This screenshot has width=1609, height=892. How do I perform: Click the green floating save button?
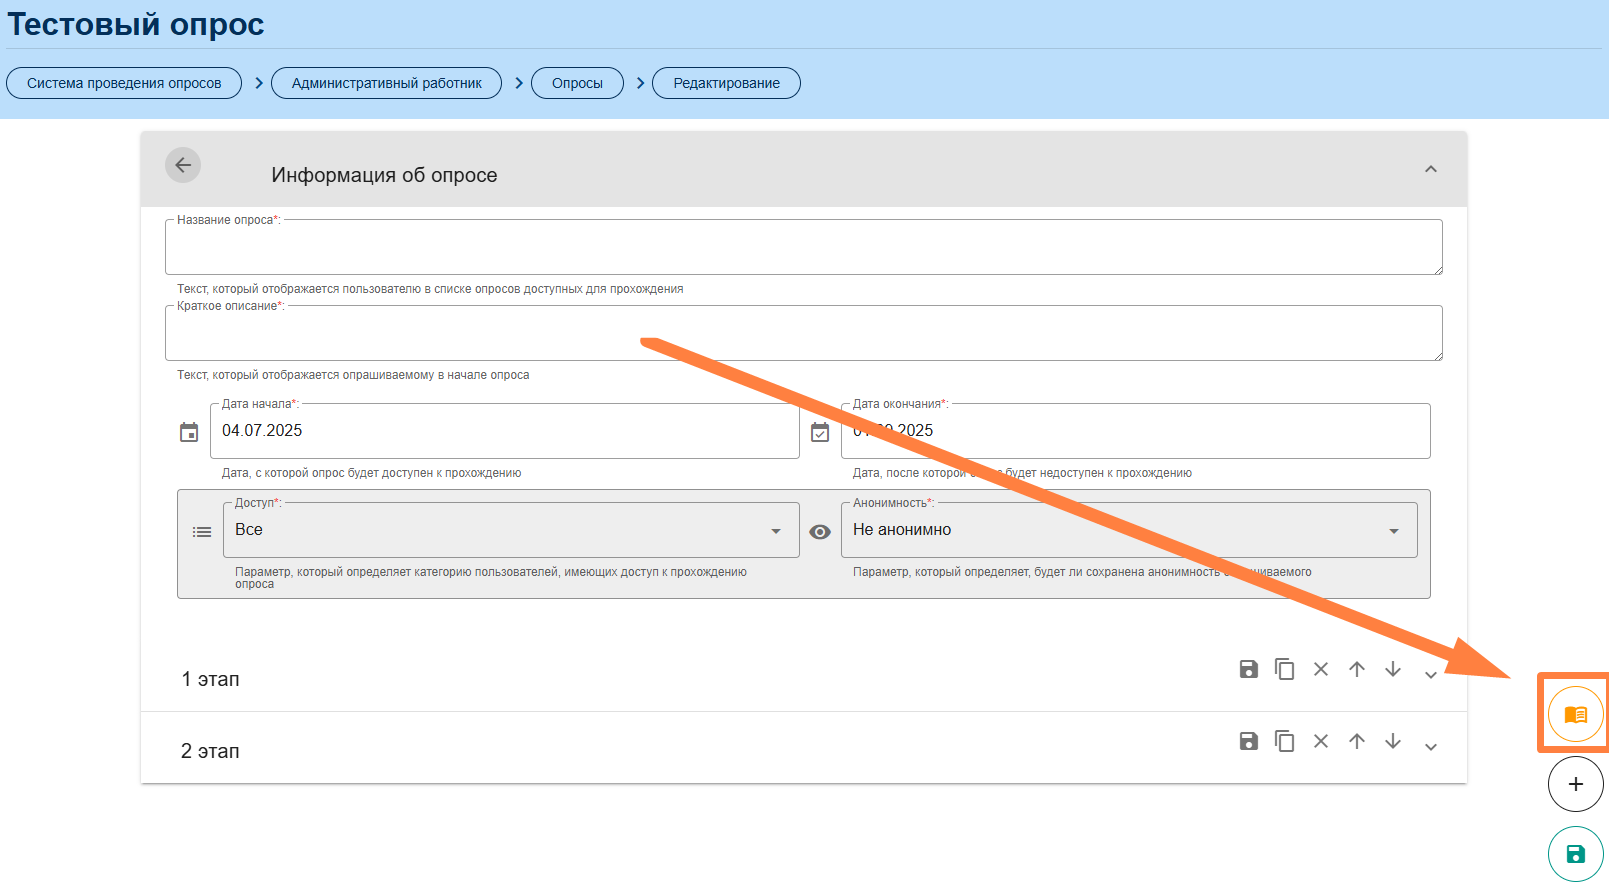click(1575, 854)
